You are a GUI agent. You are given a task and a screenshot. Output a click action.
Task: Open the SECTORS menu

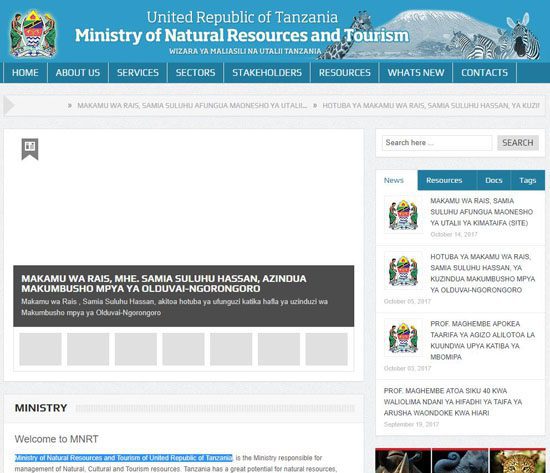coord(195,73)
